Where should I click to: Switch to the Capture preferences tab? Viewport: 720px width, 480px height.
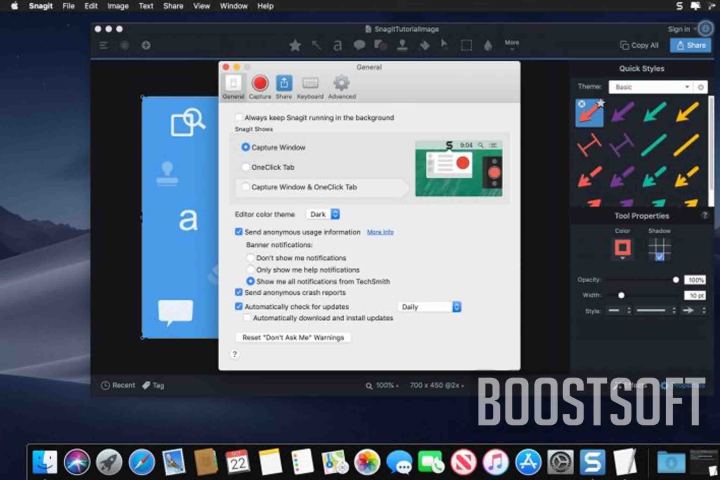point(260,87)
